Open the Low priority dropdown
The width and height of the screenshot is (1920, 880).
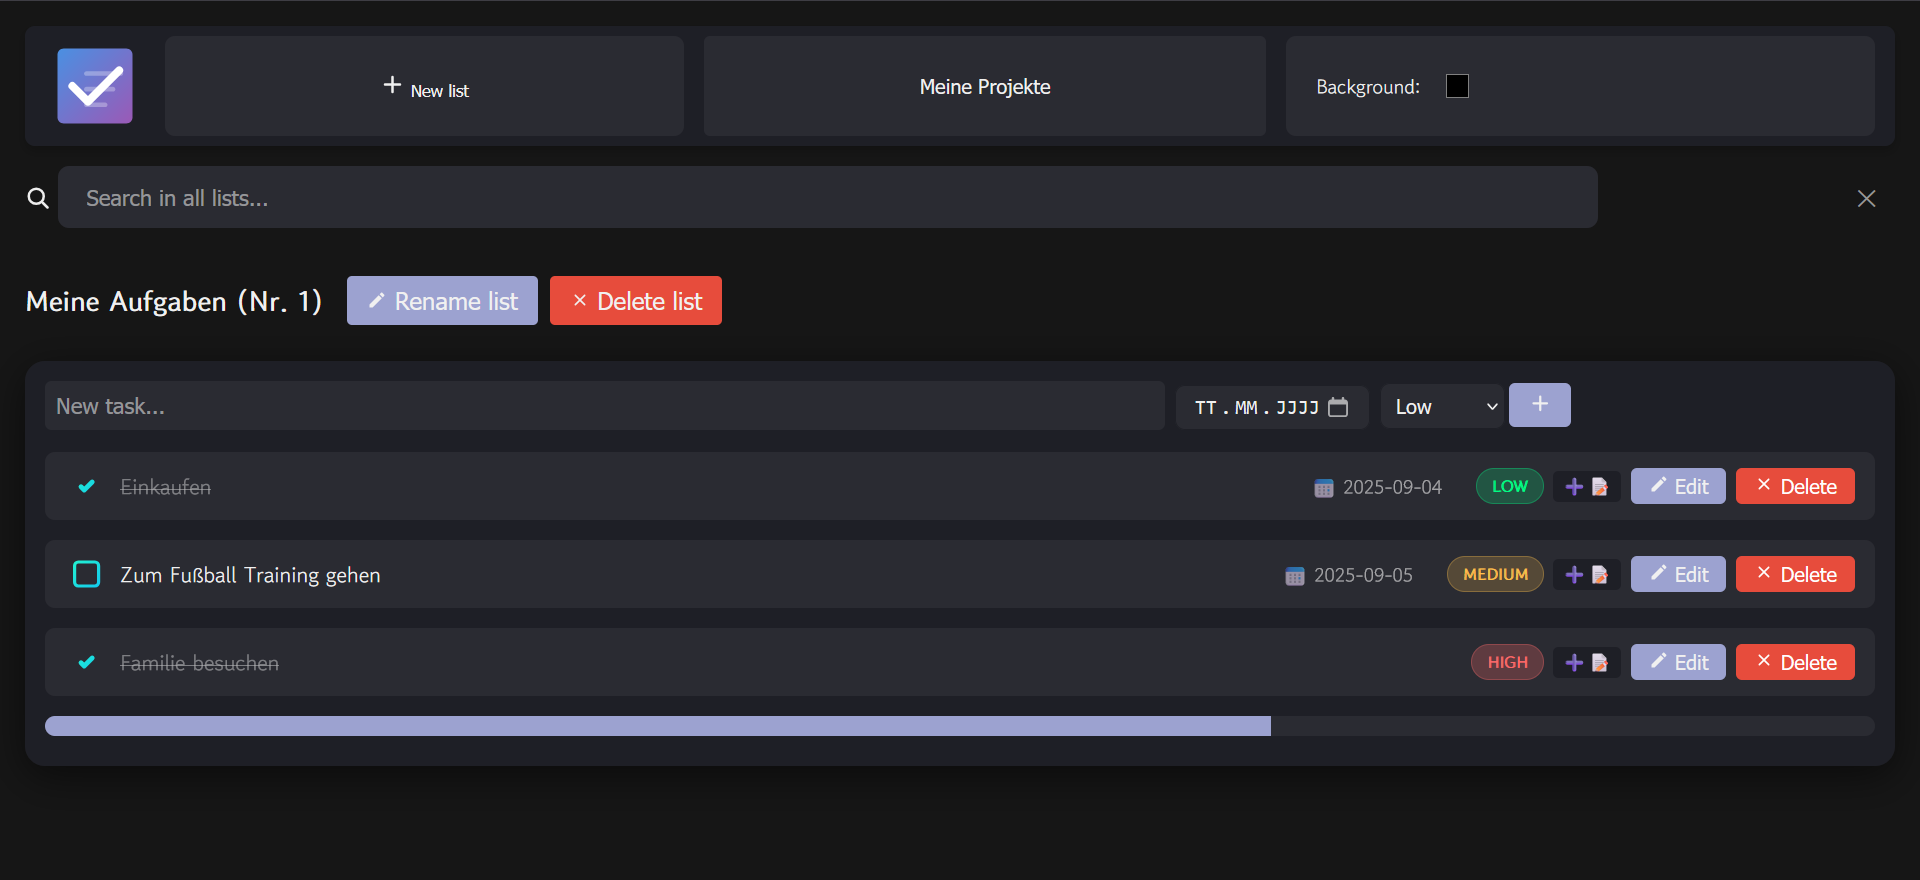1442,407
